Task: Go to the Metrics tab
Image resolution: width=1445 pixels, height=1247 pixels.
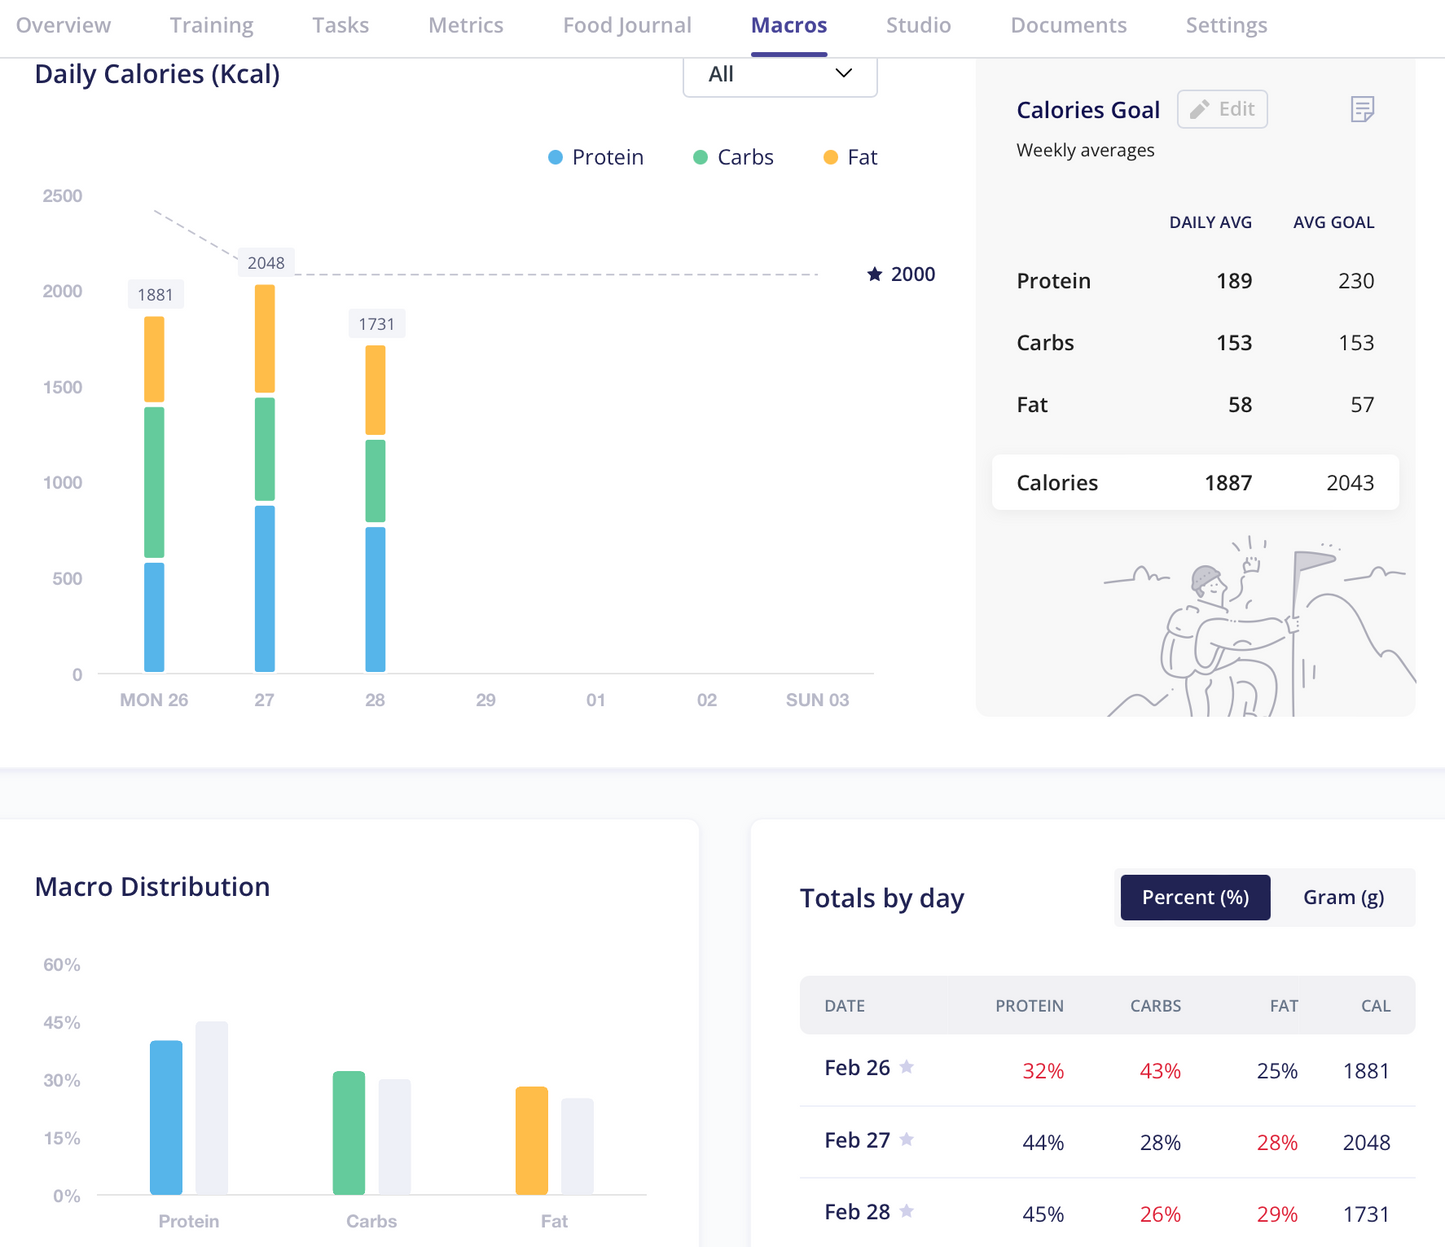Action: (x=466, y=25)
